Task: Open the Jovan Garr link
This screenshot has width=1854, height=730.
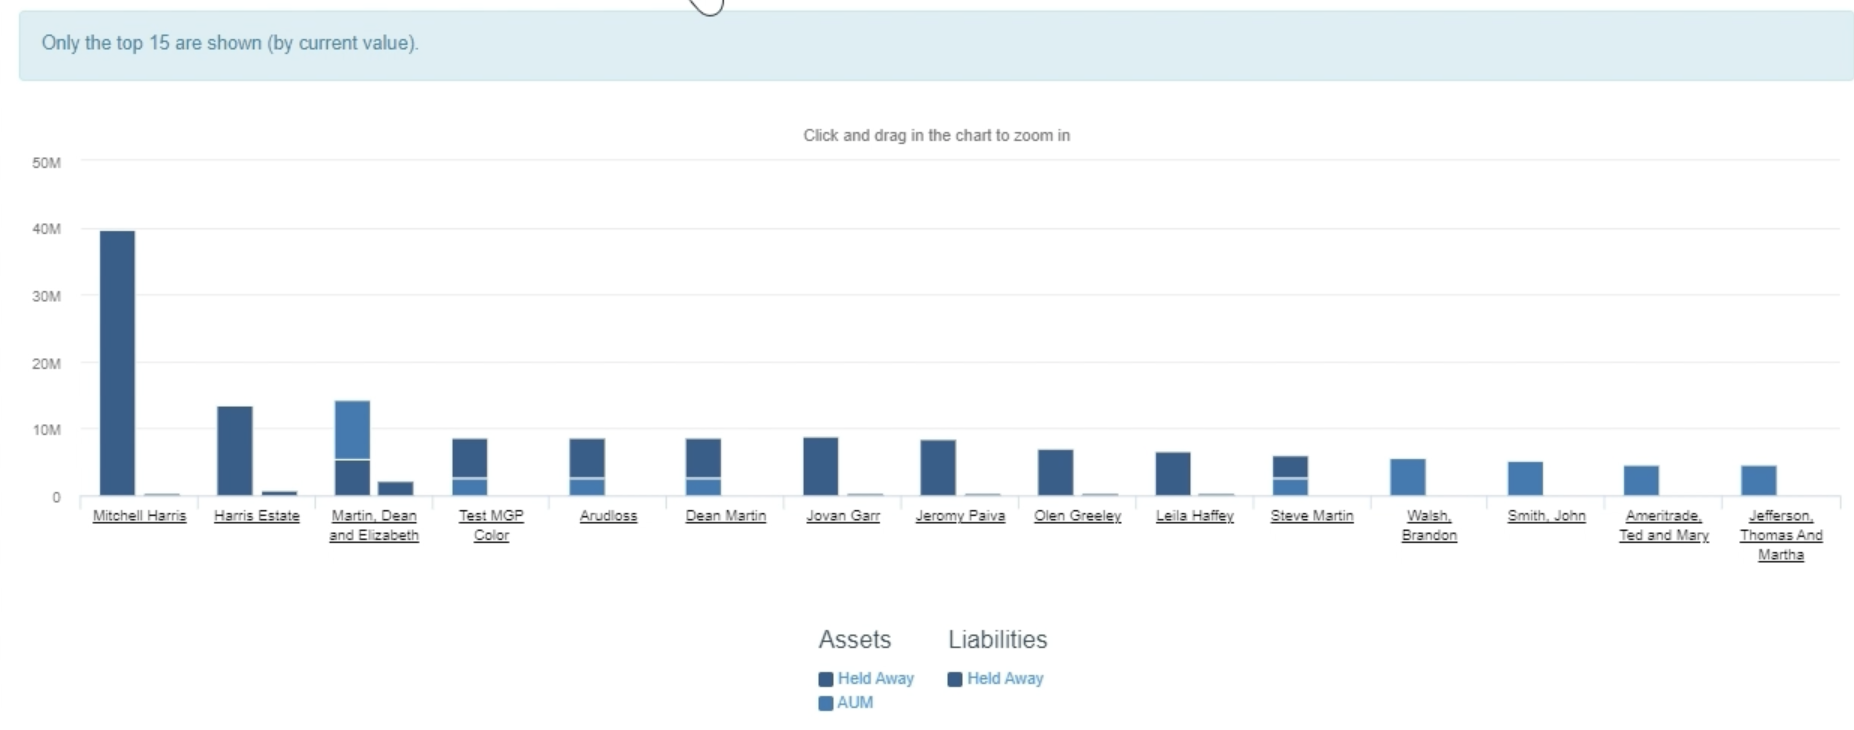Action: pyautogui.click(x=843, y=516)
